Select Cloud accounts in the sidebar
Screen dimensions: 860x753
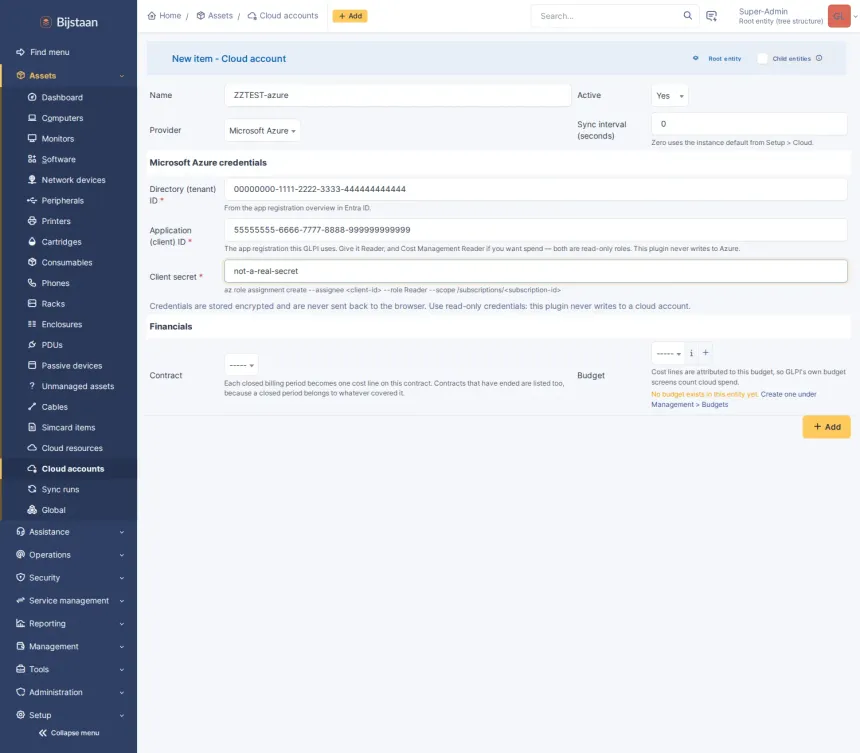coord(69,469)
